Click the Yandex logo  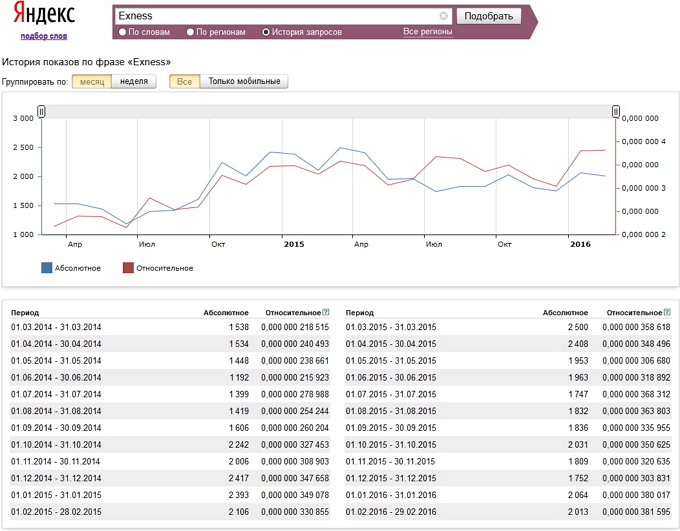click(44, 13)
